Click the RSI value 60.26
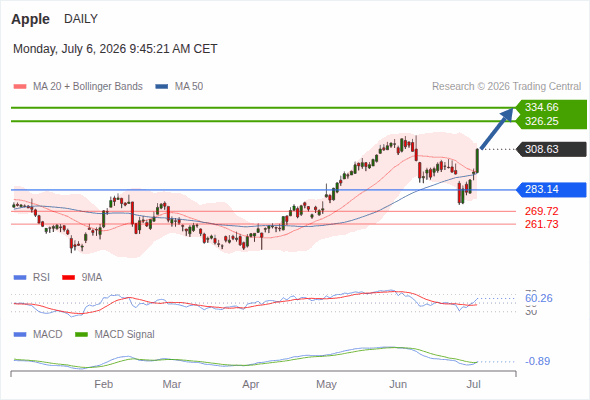This screenshot has height=400, width=590. point(538,298)
